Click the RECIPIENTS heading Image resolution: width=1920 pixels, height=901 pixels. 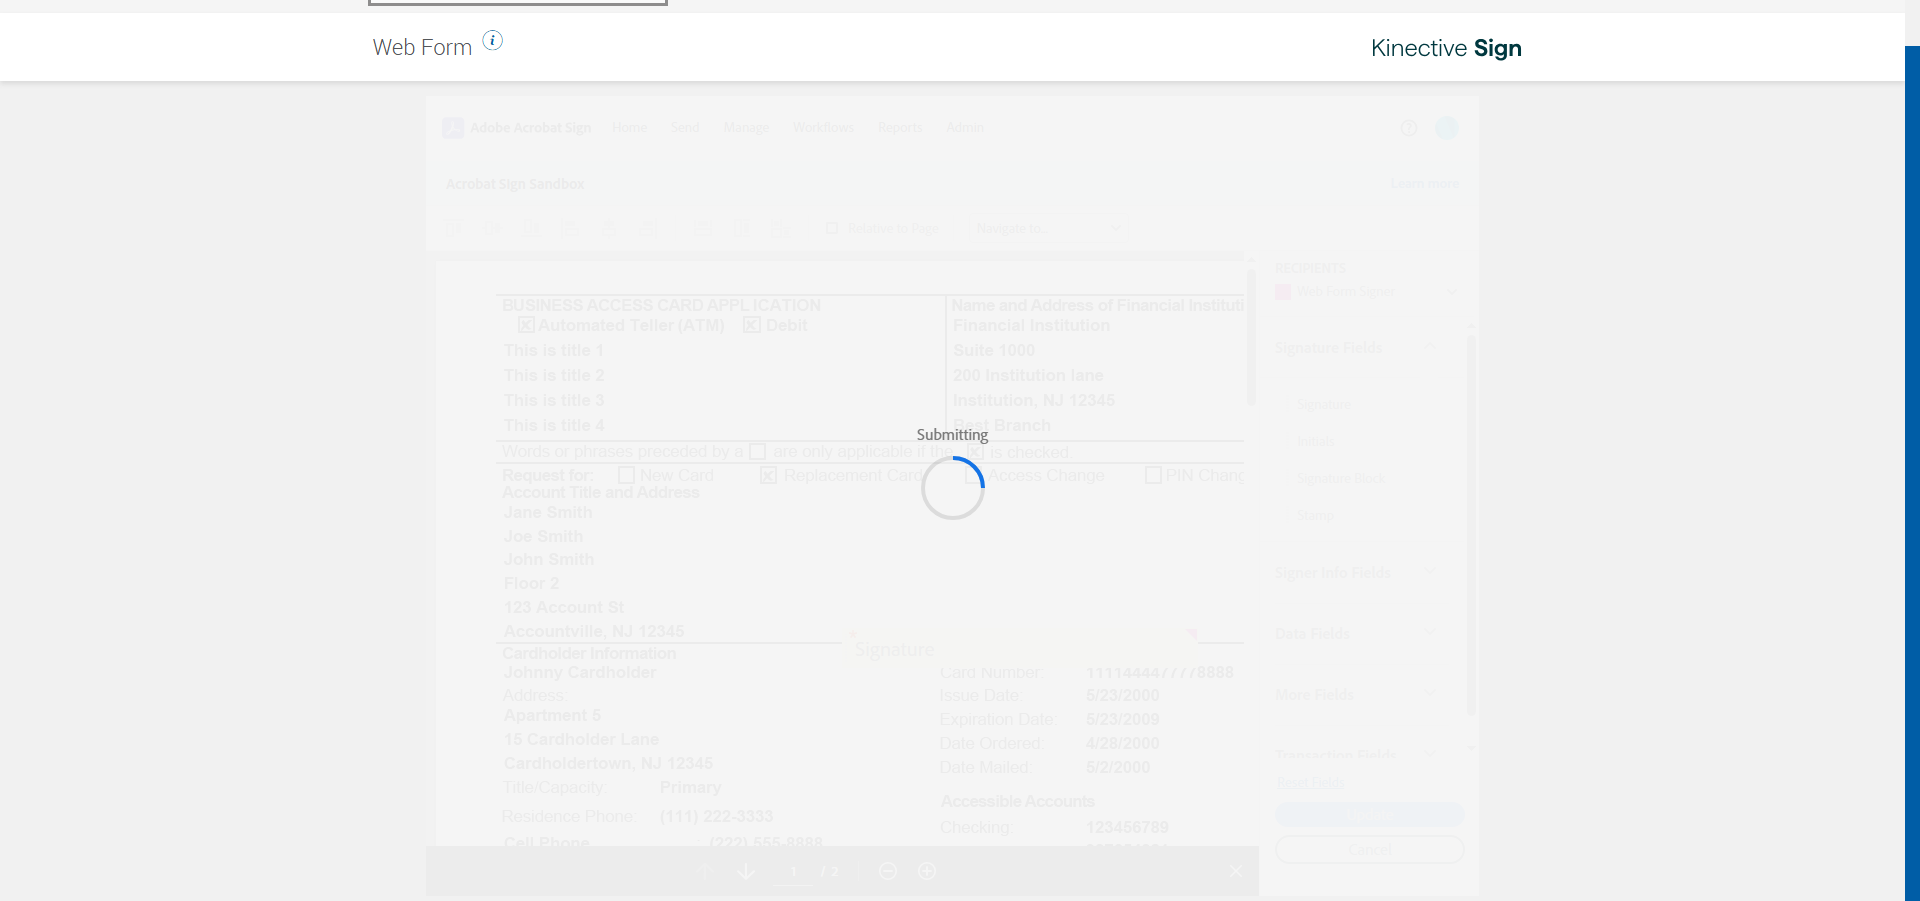point(1310,268)
